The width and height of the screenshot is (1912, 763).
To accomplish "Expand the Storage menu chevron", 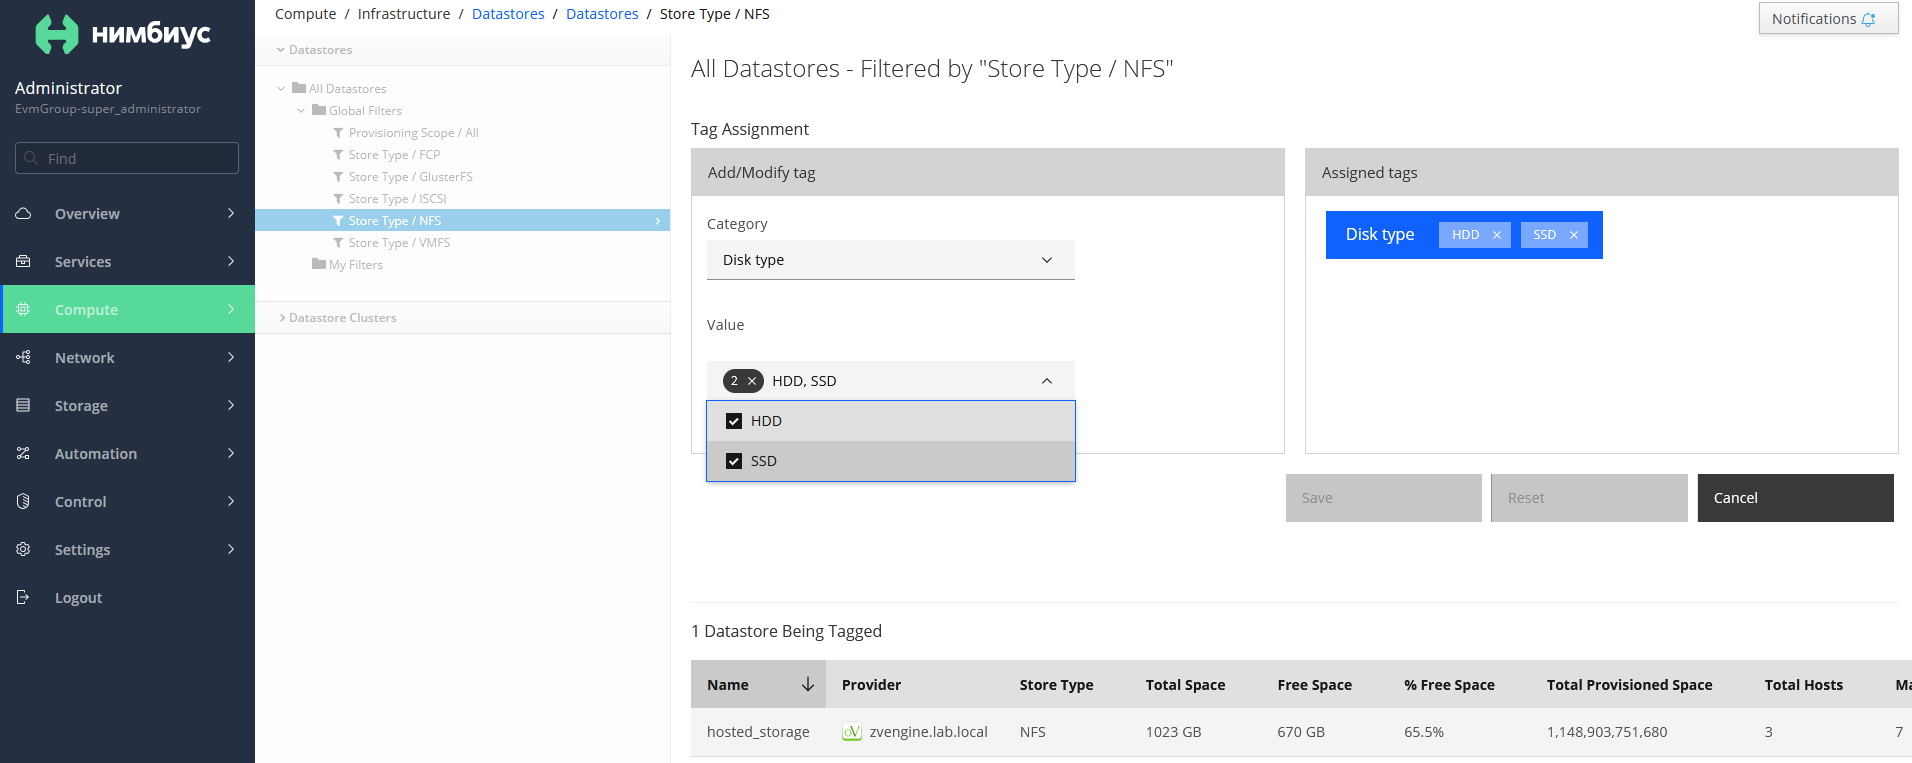I will click(x=231, y=405).
